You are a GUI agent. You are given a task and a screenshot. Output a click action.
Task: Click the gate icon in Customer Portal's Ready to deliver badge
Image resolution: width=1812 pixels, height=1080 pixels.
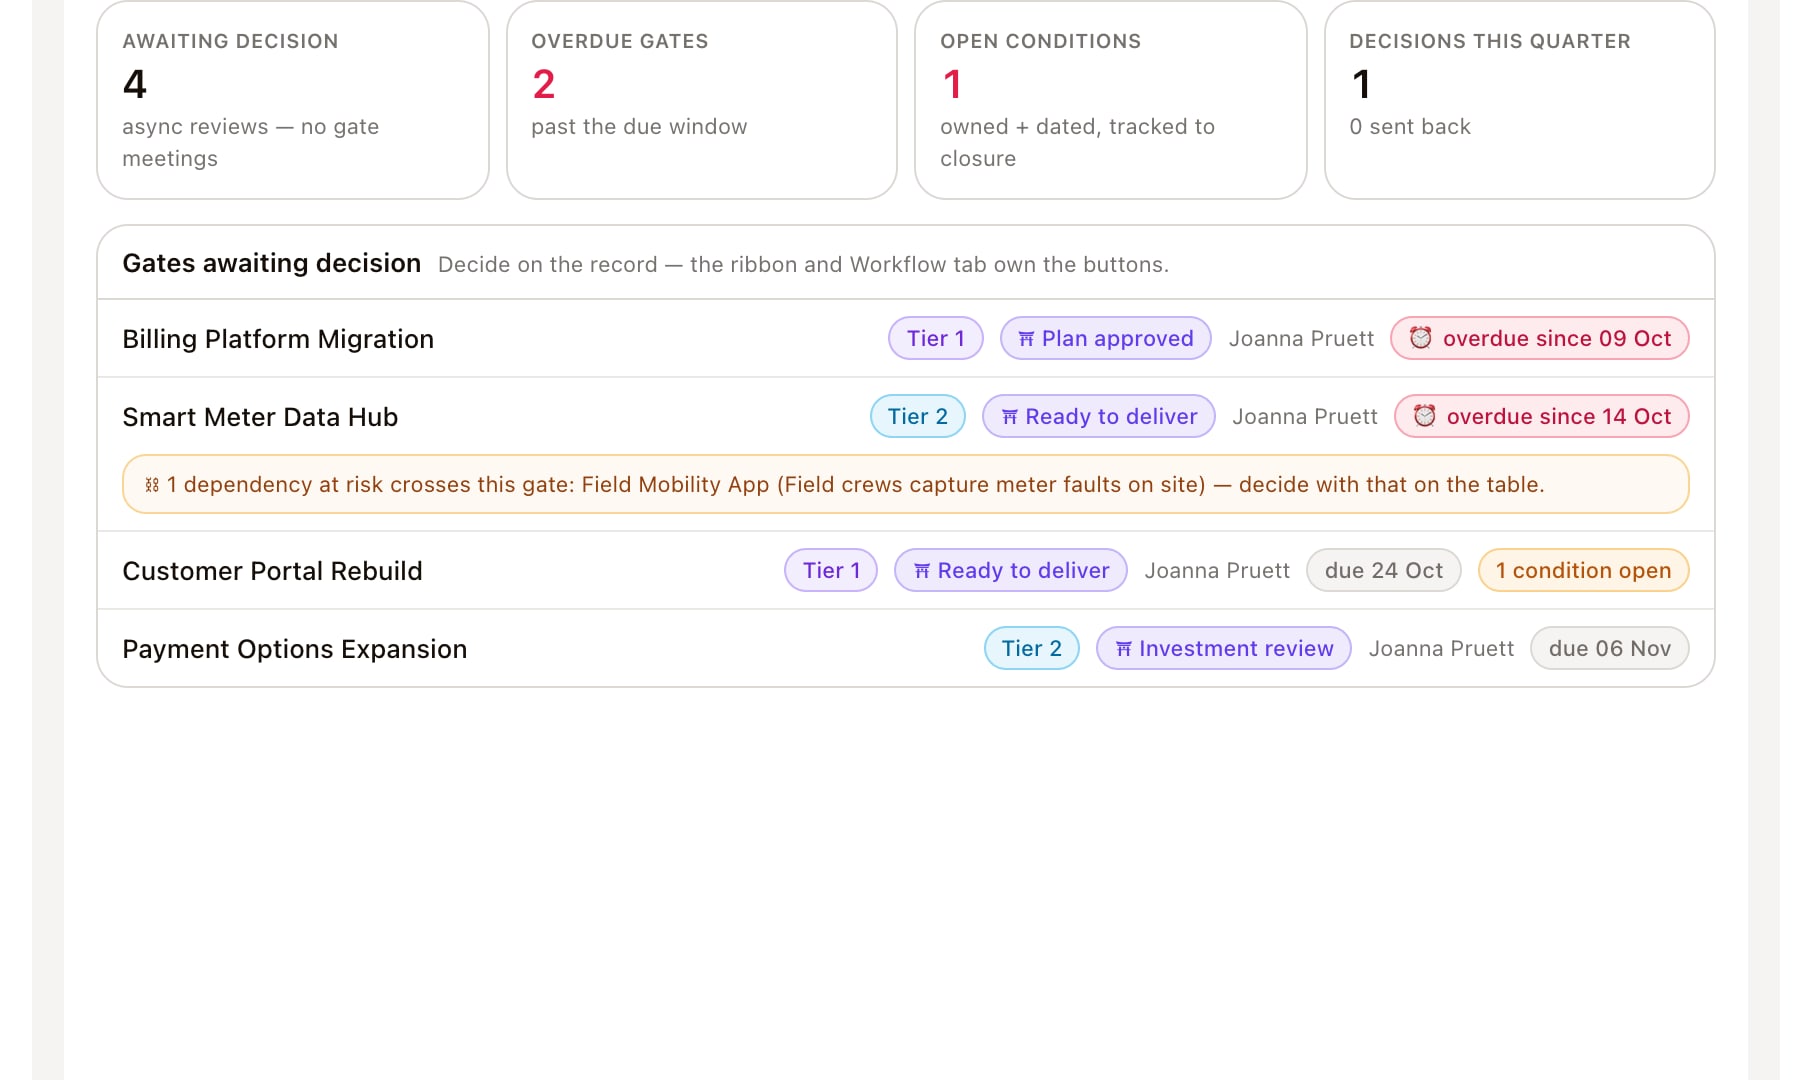point(922,571)
